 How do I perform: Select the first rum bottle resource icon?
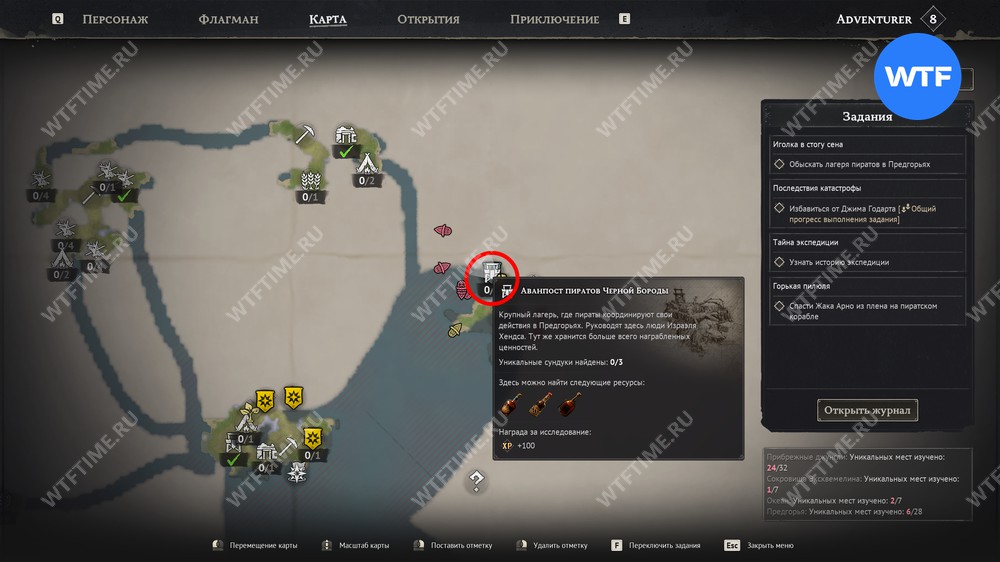(511, 404)
